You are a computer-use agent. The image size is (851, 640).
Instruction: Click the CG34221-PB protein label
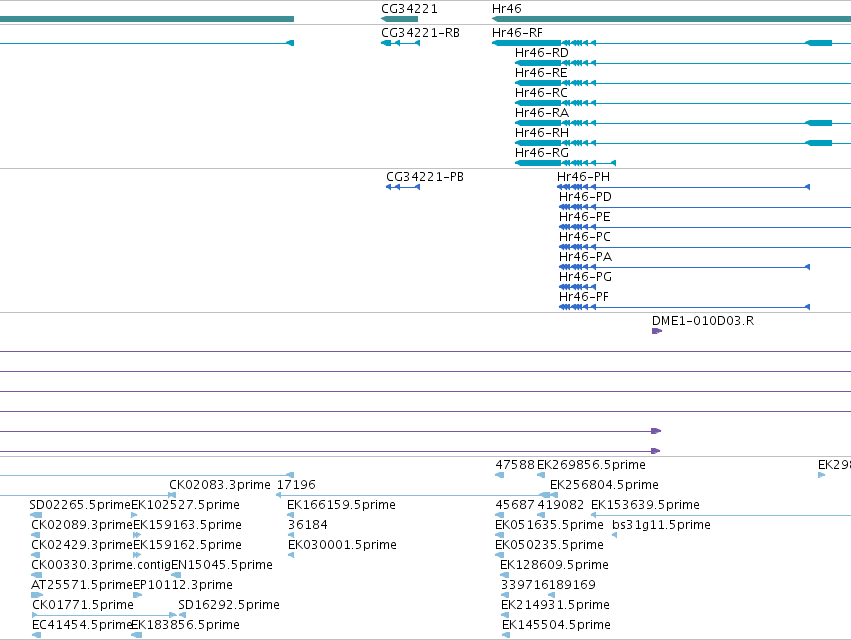(x=425, y=177)
